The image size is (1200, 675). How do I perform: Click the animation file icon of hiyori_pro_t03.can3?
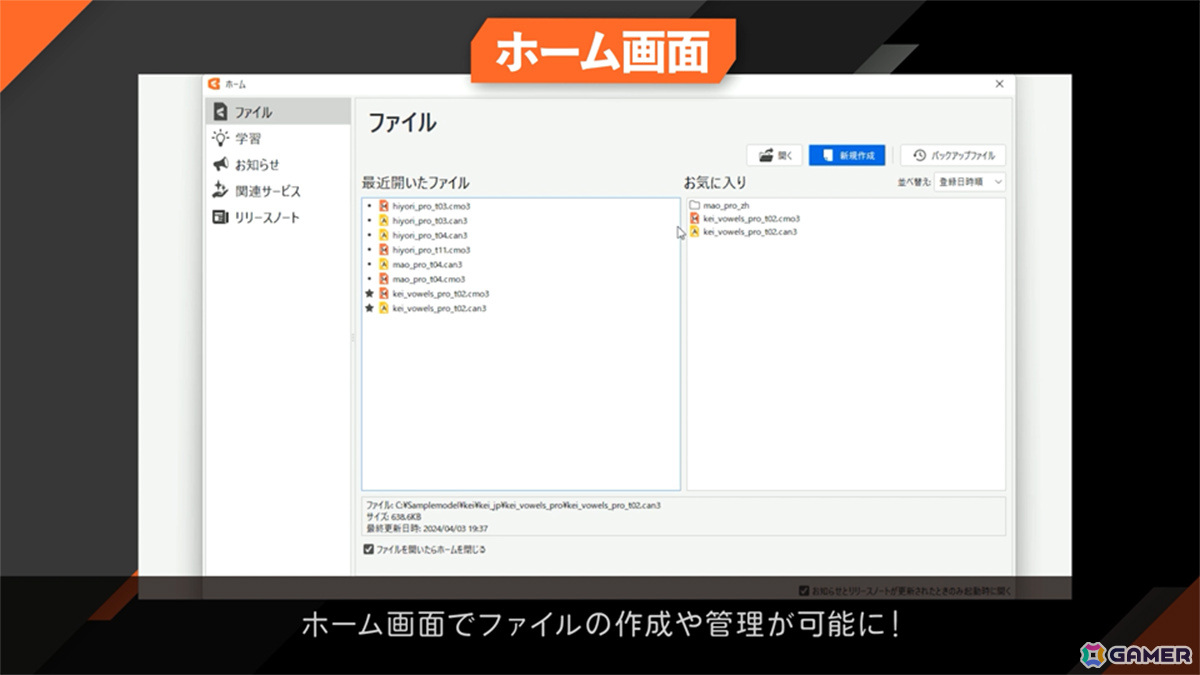pyautogui.click(x=384, y=220)
